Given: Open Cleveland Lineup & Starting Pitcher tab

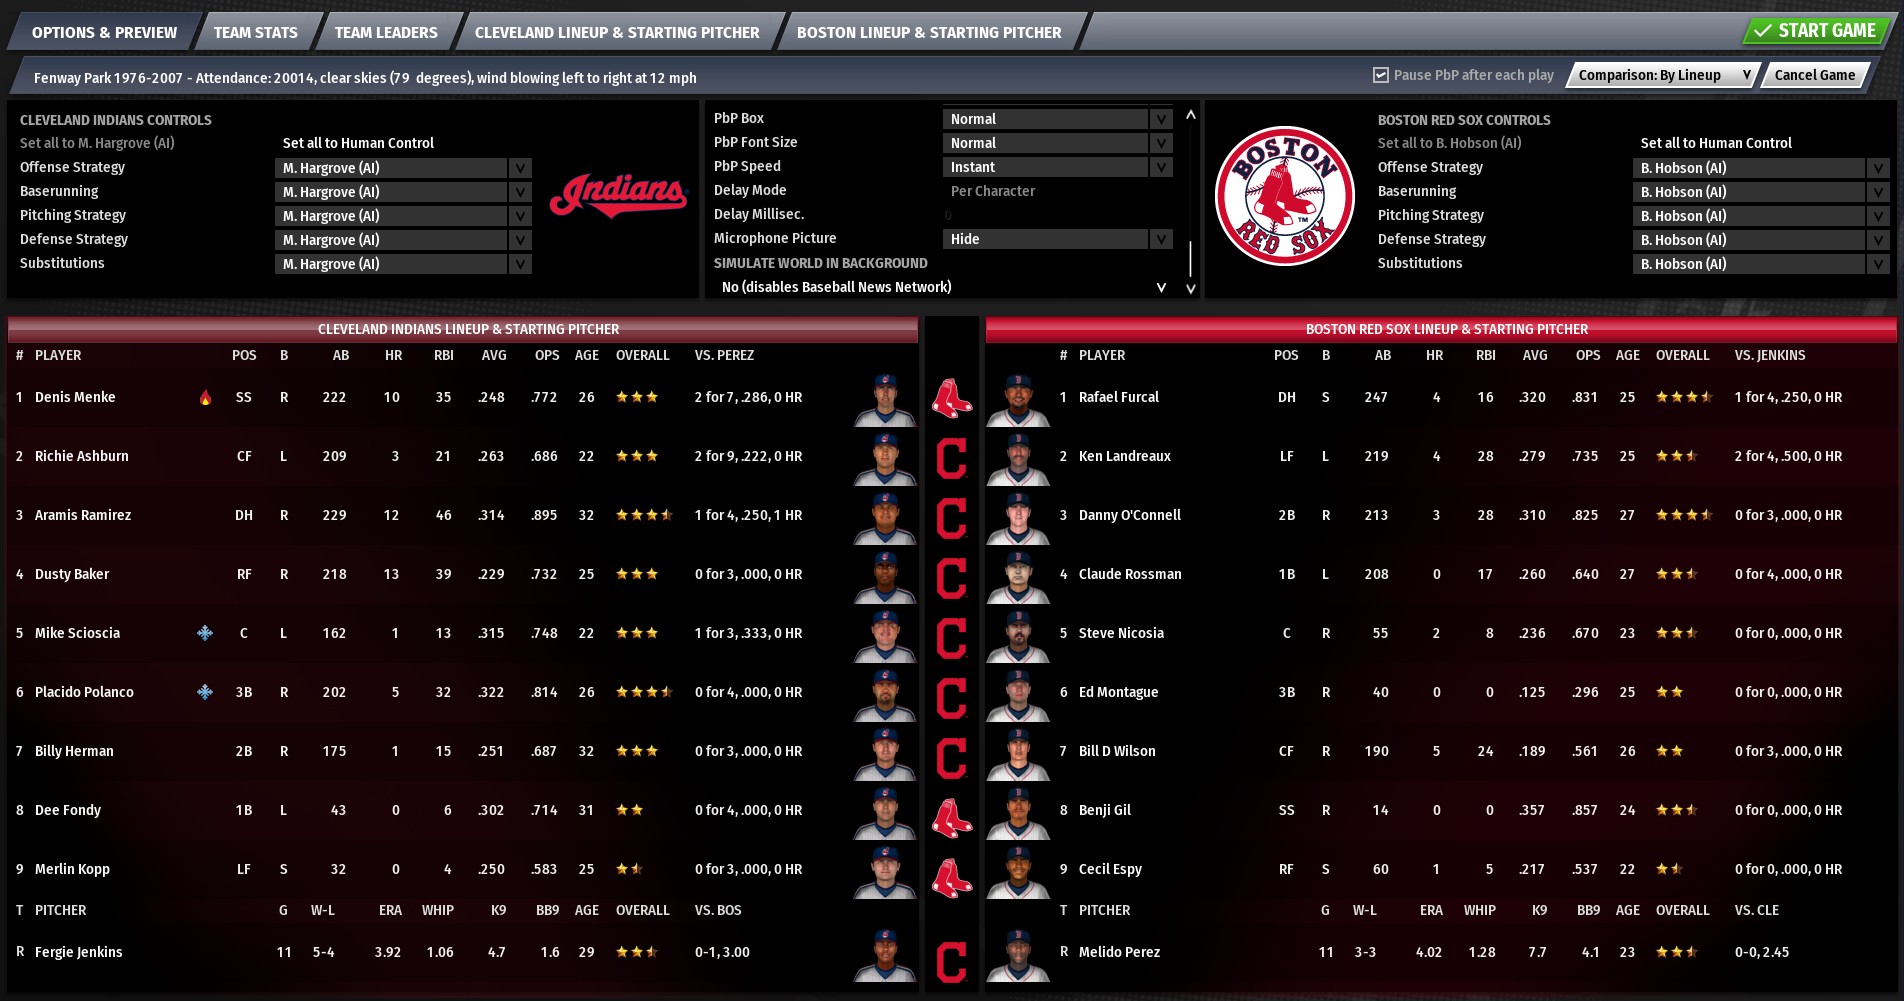Looking at the screenshot, I should [x=617, y=32].
